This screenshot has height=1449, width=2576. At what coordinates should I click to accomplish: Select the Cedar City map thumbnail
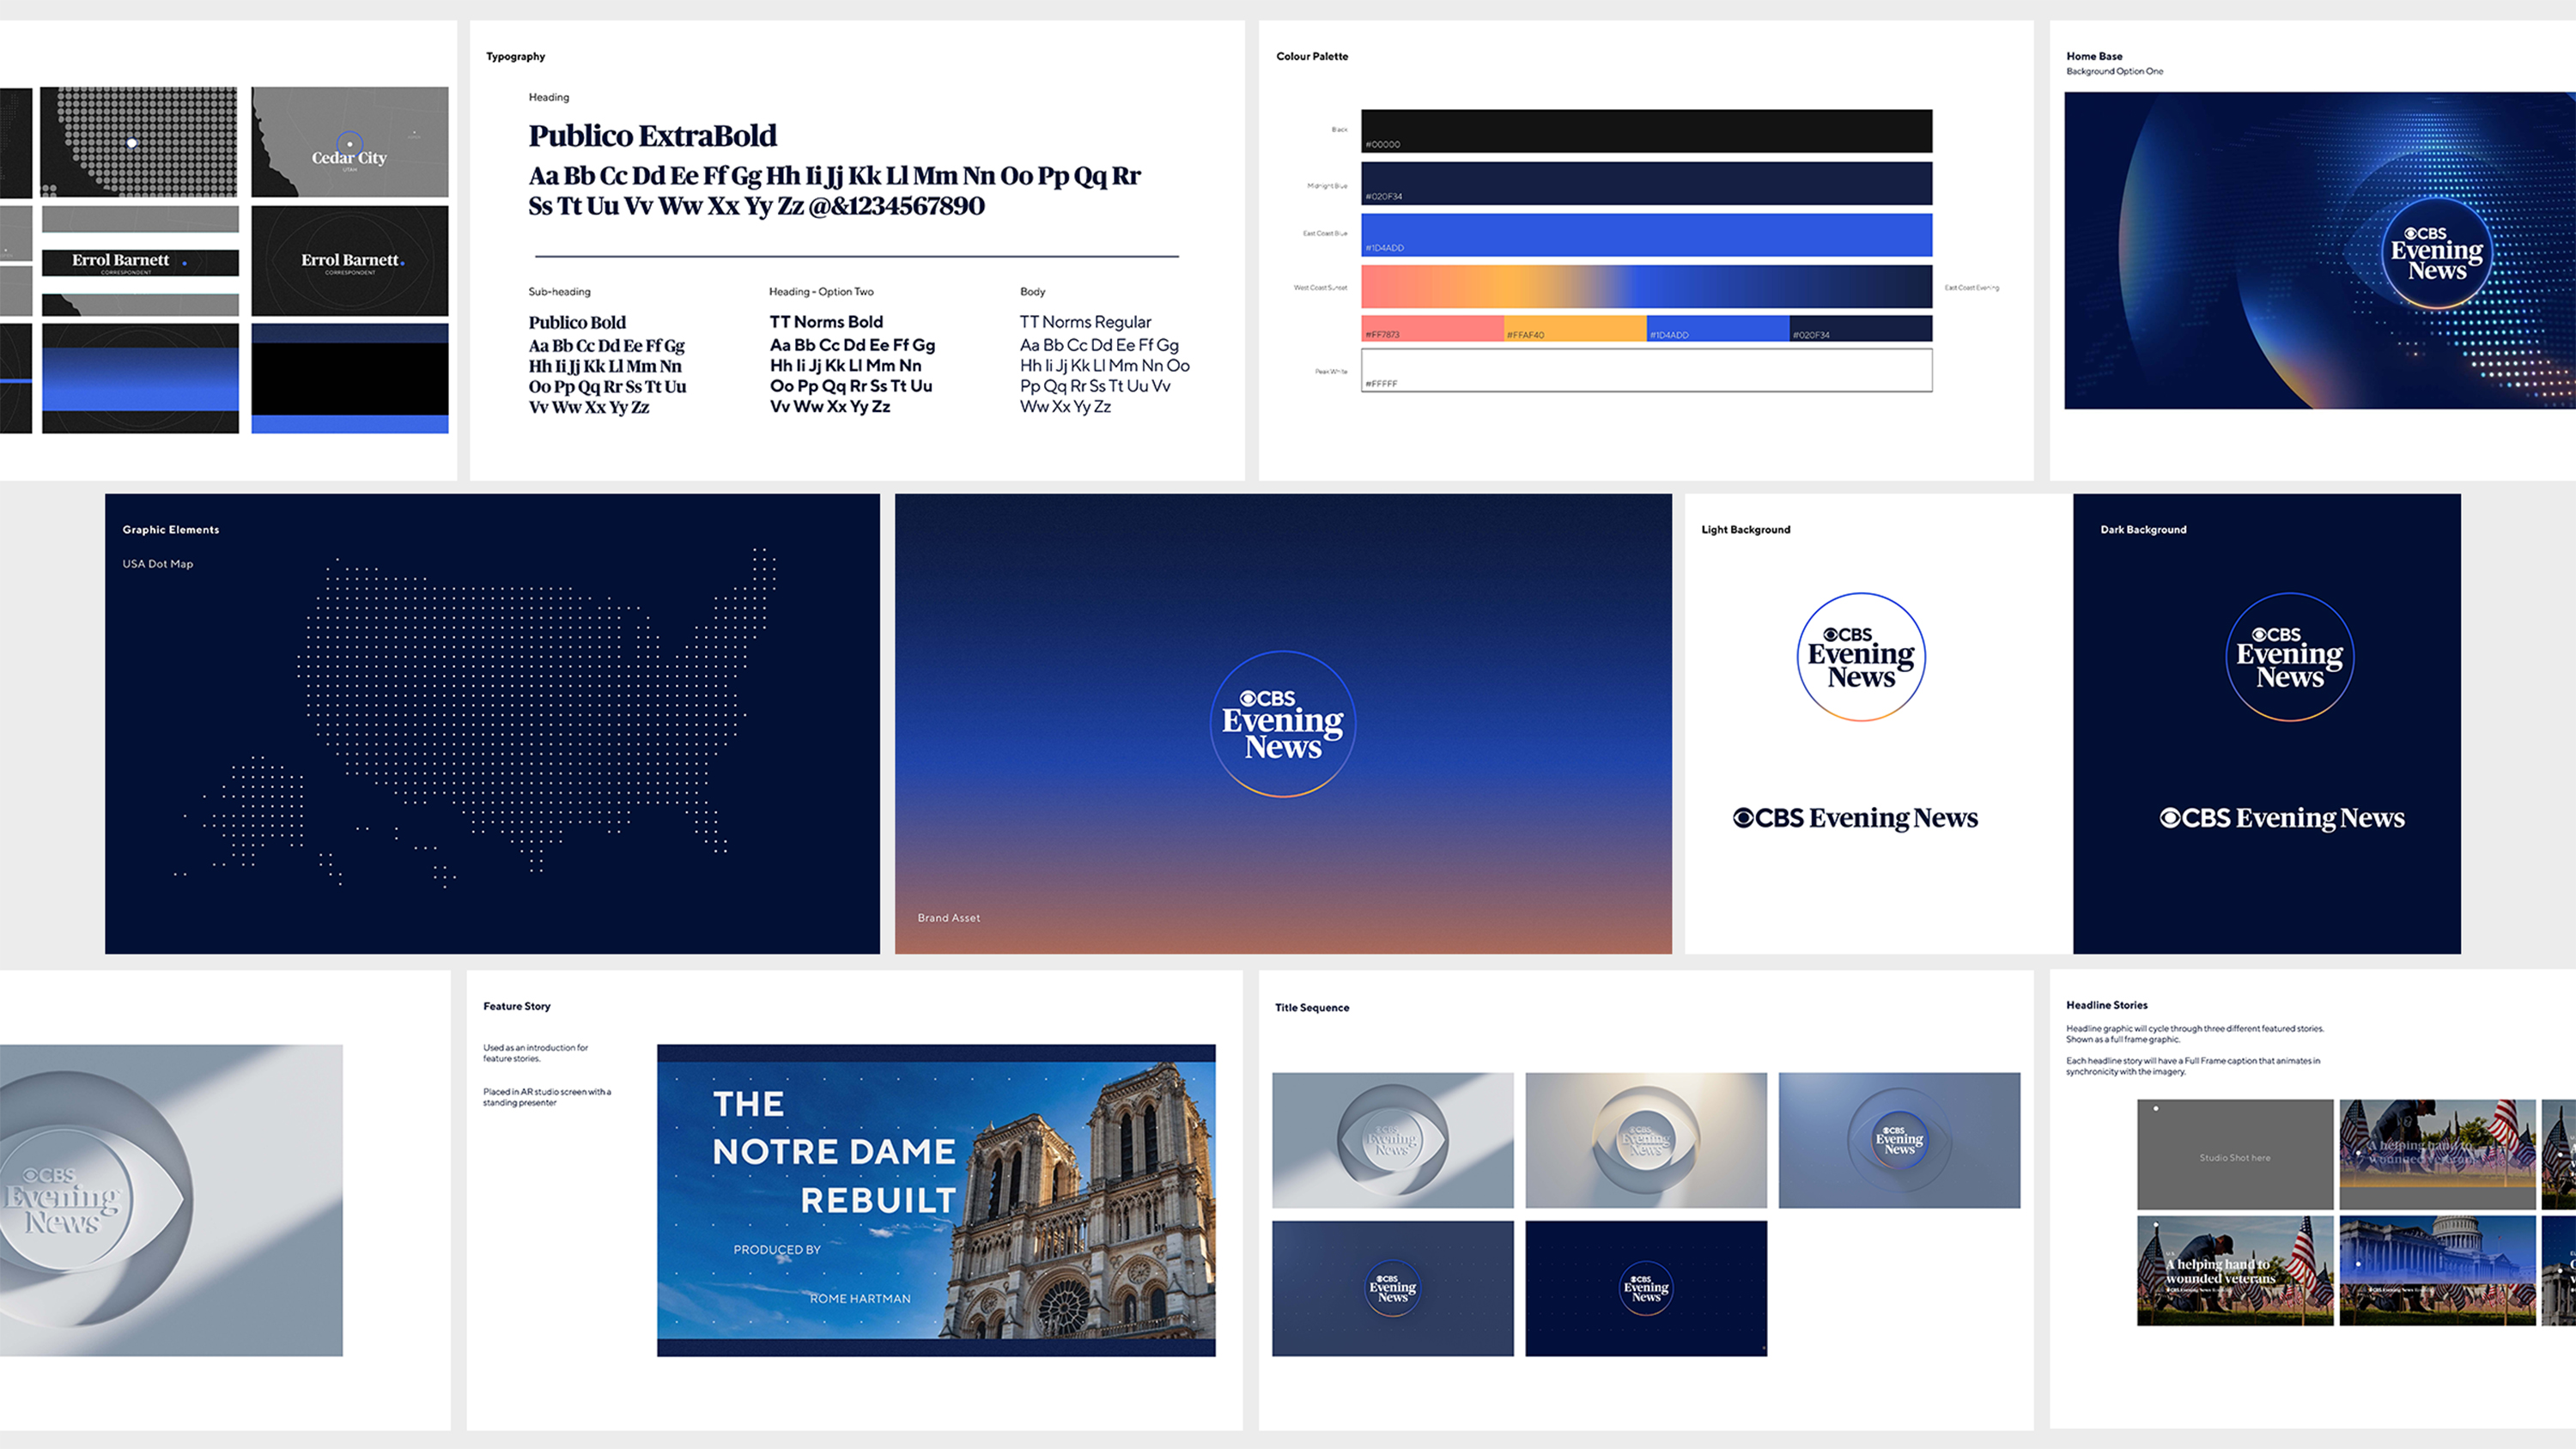(349, 142)
